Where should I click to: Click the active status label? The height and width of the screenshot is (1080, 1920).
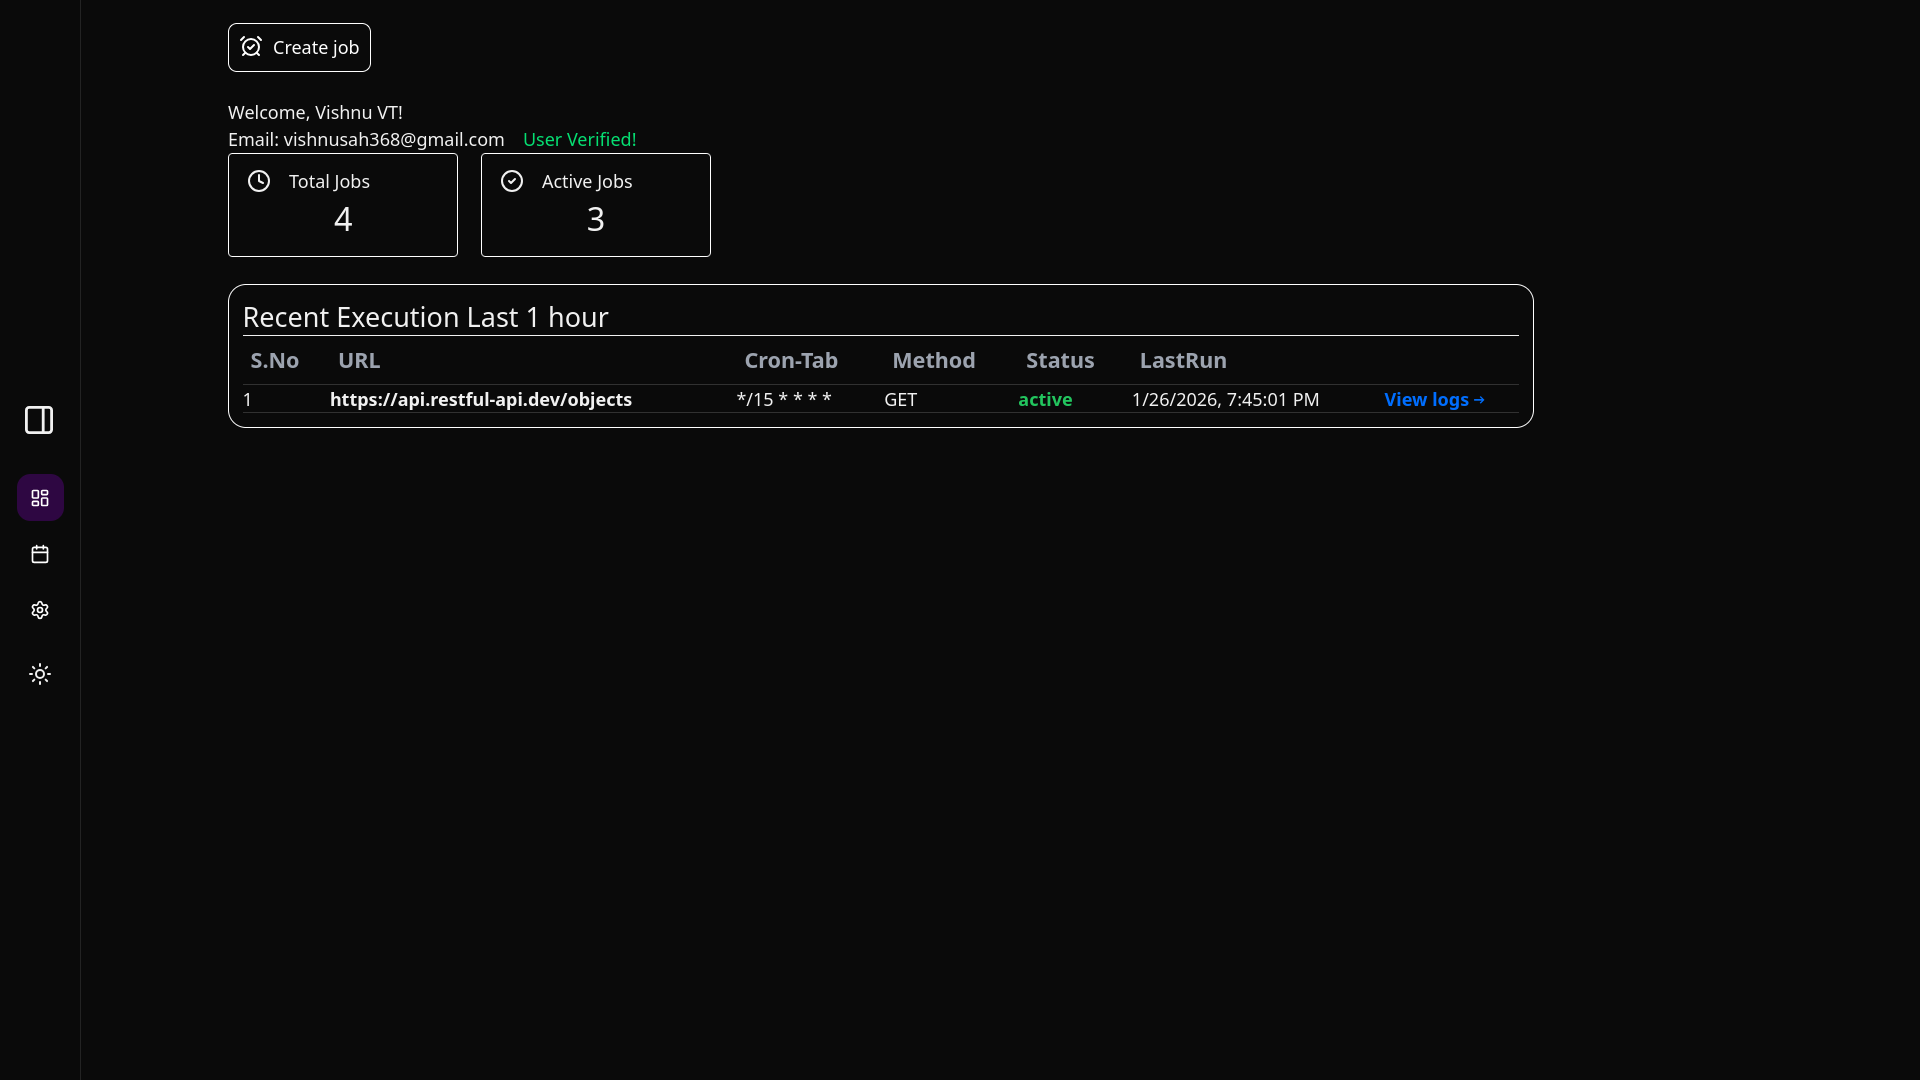(x=1045, y=399)
